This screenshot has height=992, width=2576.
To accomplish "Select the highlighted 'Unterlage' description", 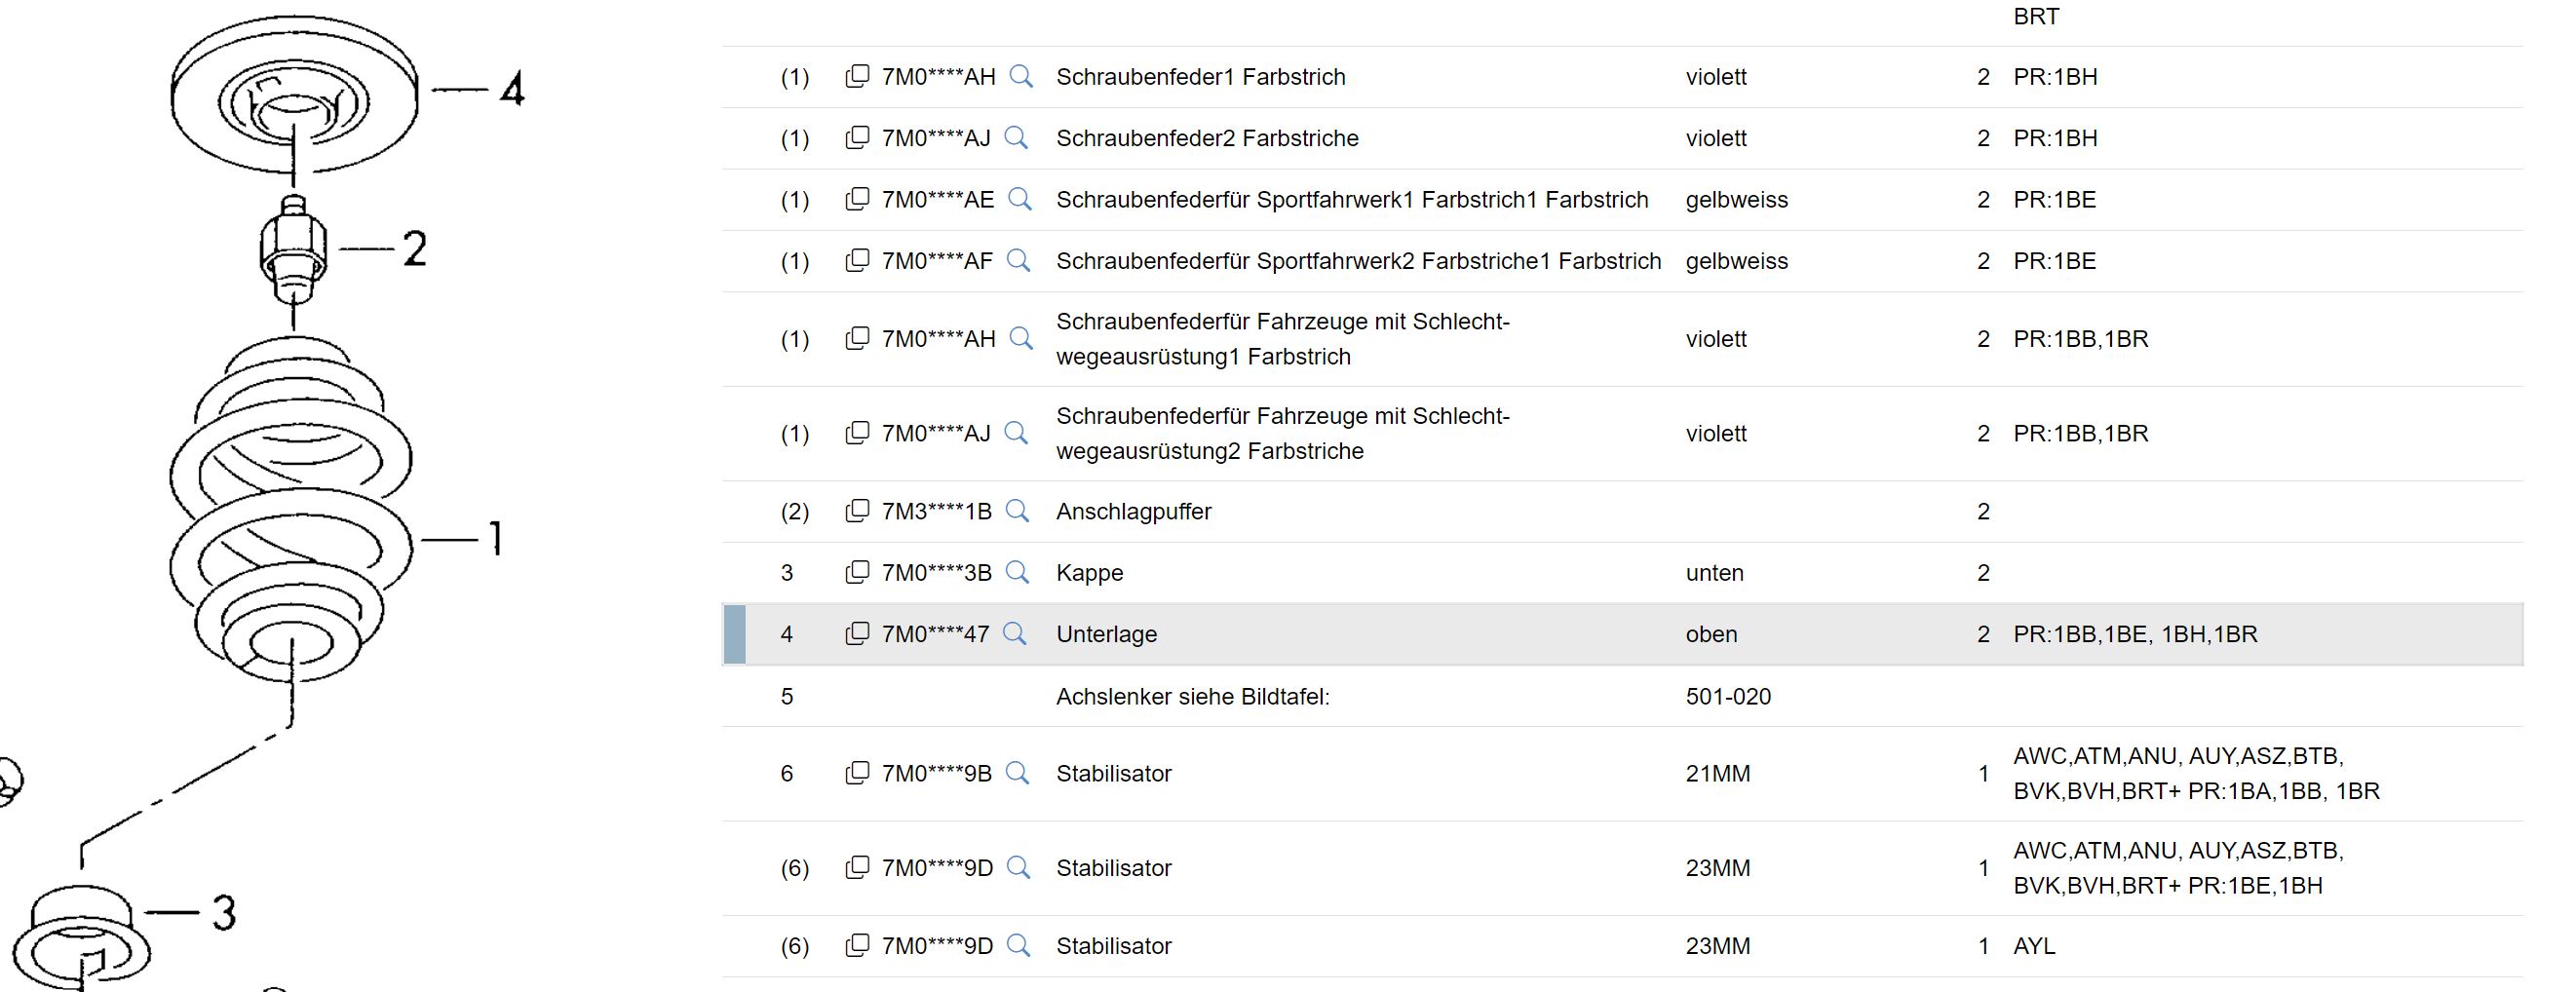I will pos(1106,635).
